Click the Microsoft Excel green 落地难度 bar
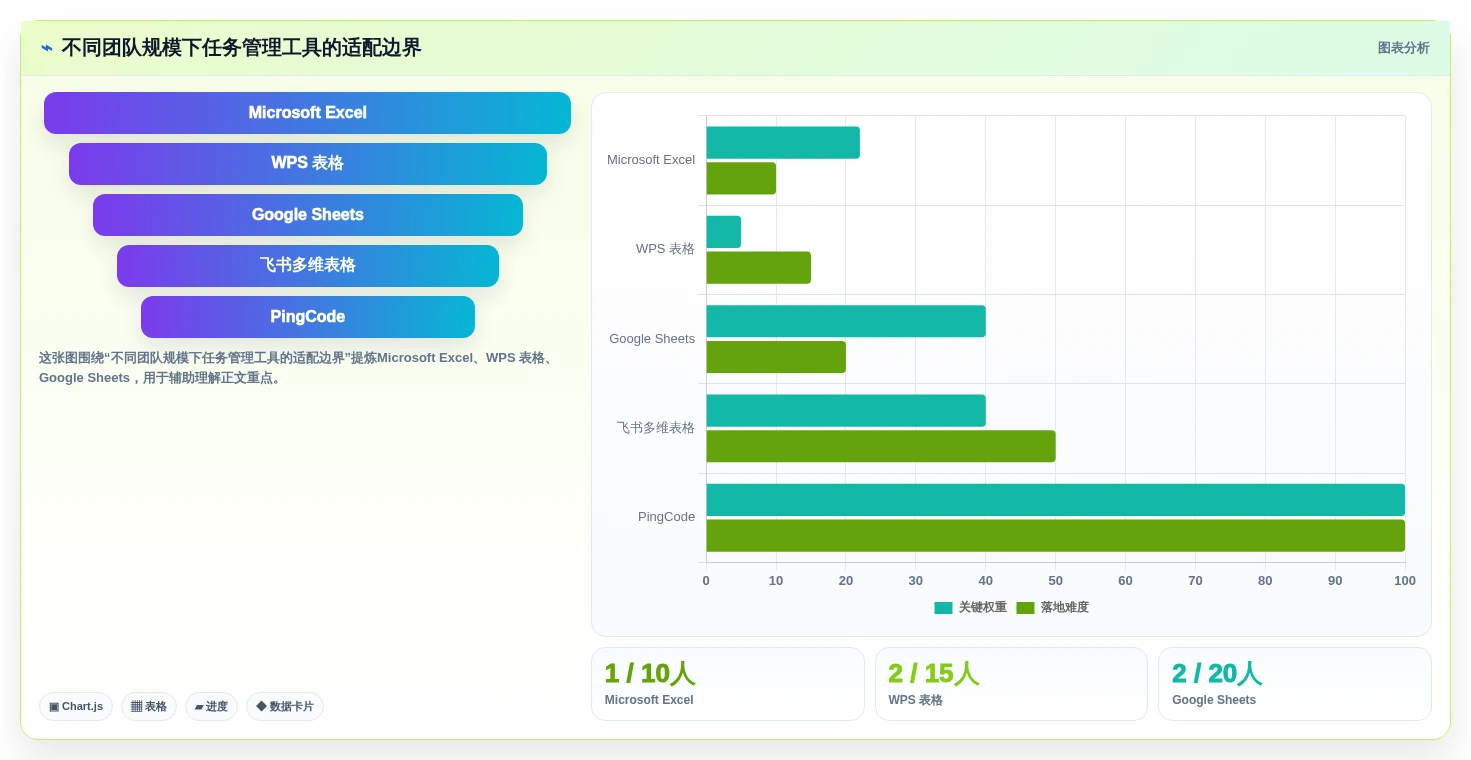The width and height of the screenshot is (1471, 760). (741, 179)
